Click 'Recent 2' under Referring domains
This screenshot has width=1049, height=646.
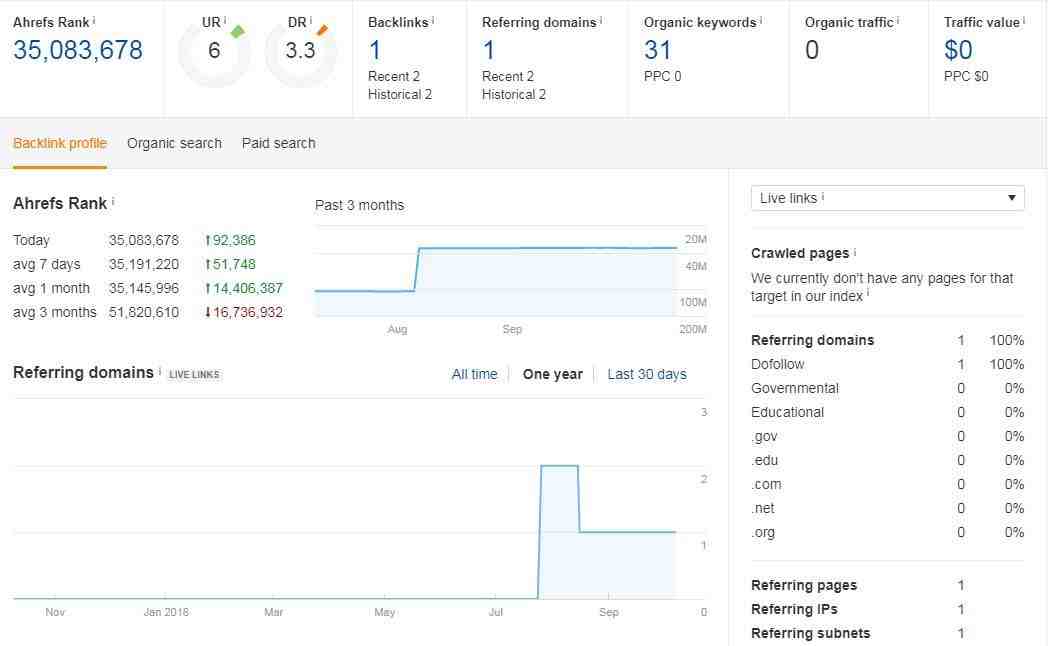[508, 76]
